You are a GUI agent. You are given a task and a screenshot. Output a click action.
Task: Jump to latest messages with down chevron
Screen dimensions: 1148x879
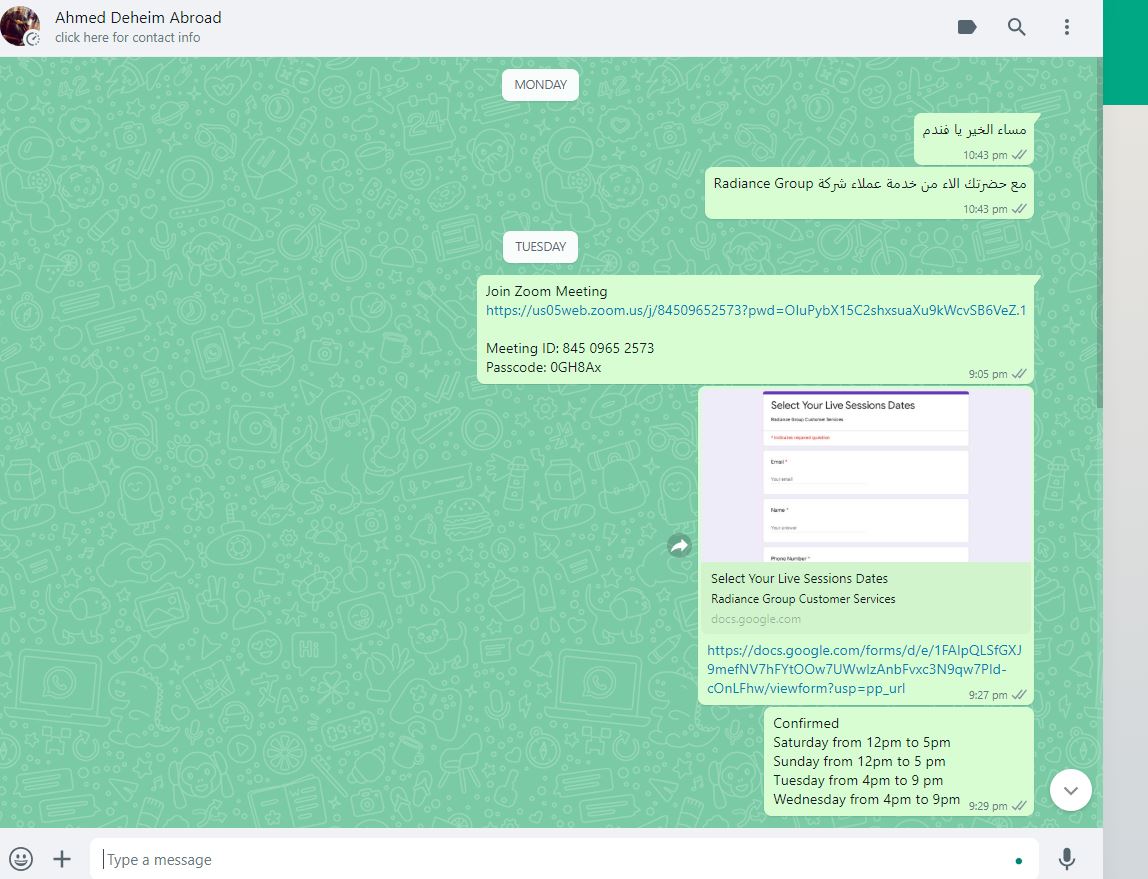(x=1070, y=790)
